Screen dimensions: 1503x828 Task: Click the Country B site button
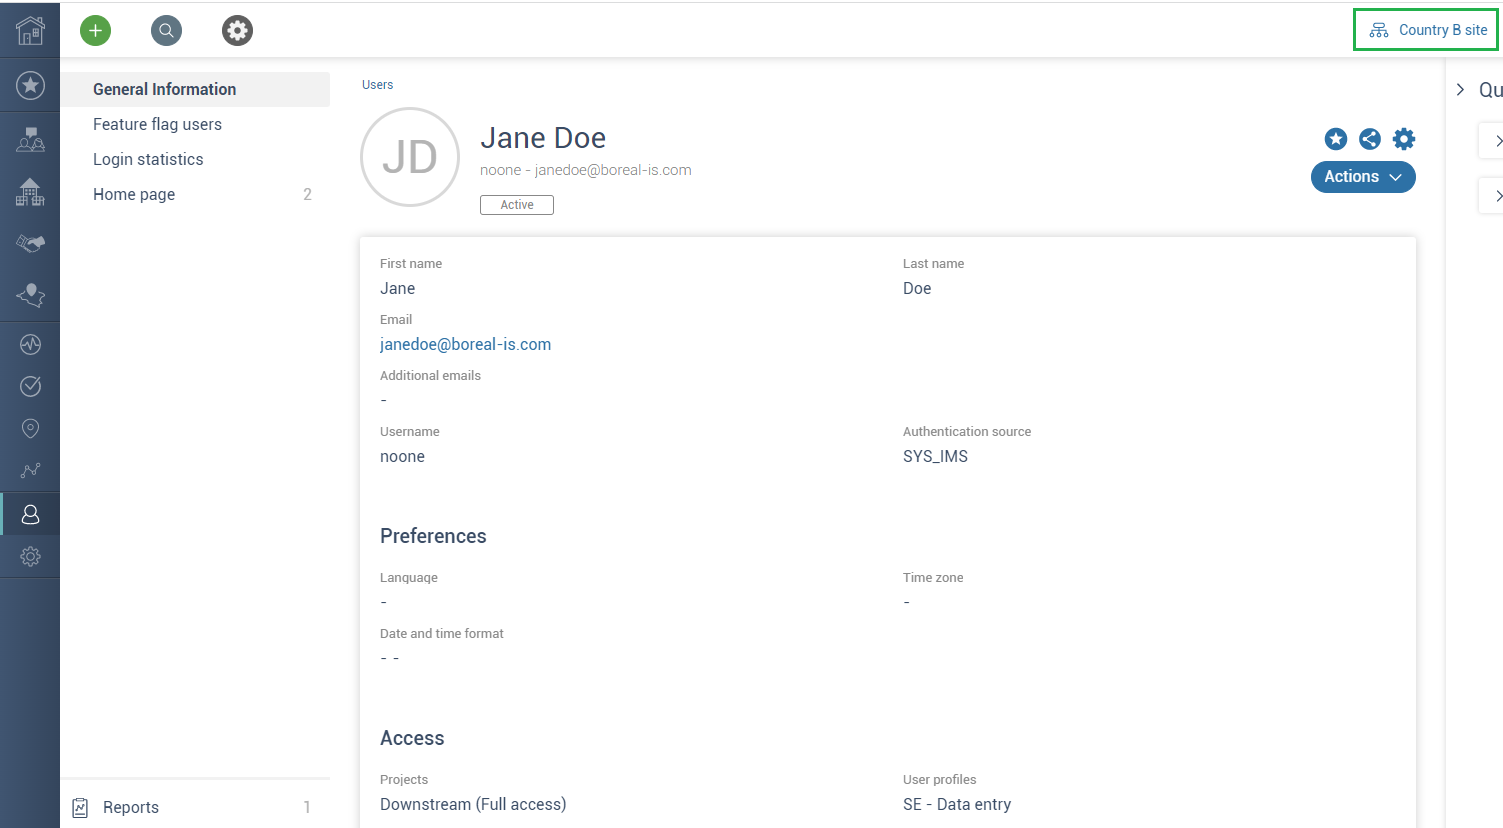pos(1425,29)
